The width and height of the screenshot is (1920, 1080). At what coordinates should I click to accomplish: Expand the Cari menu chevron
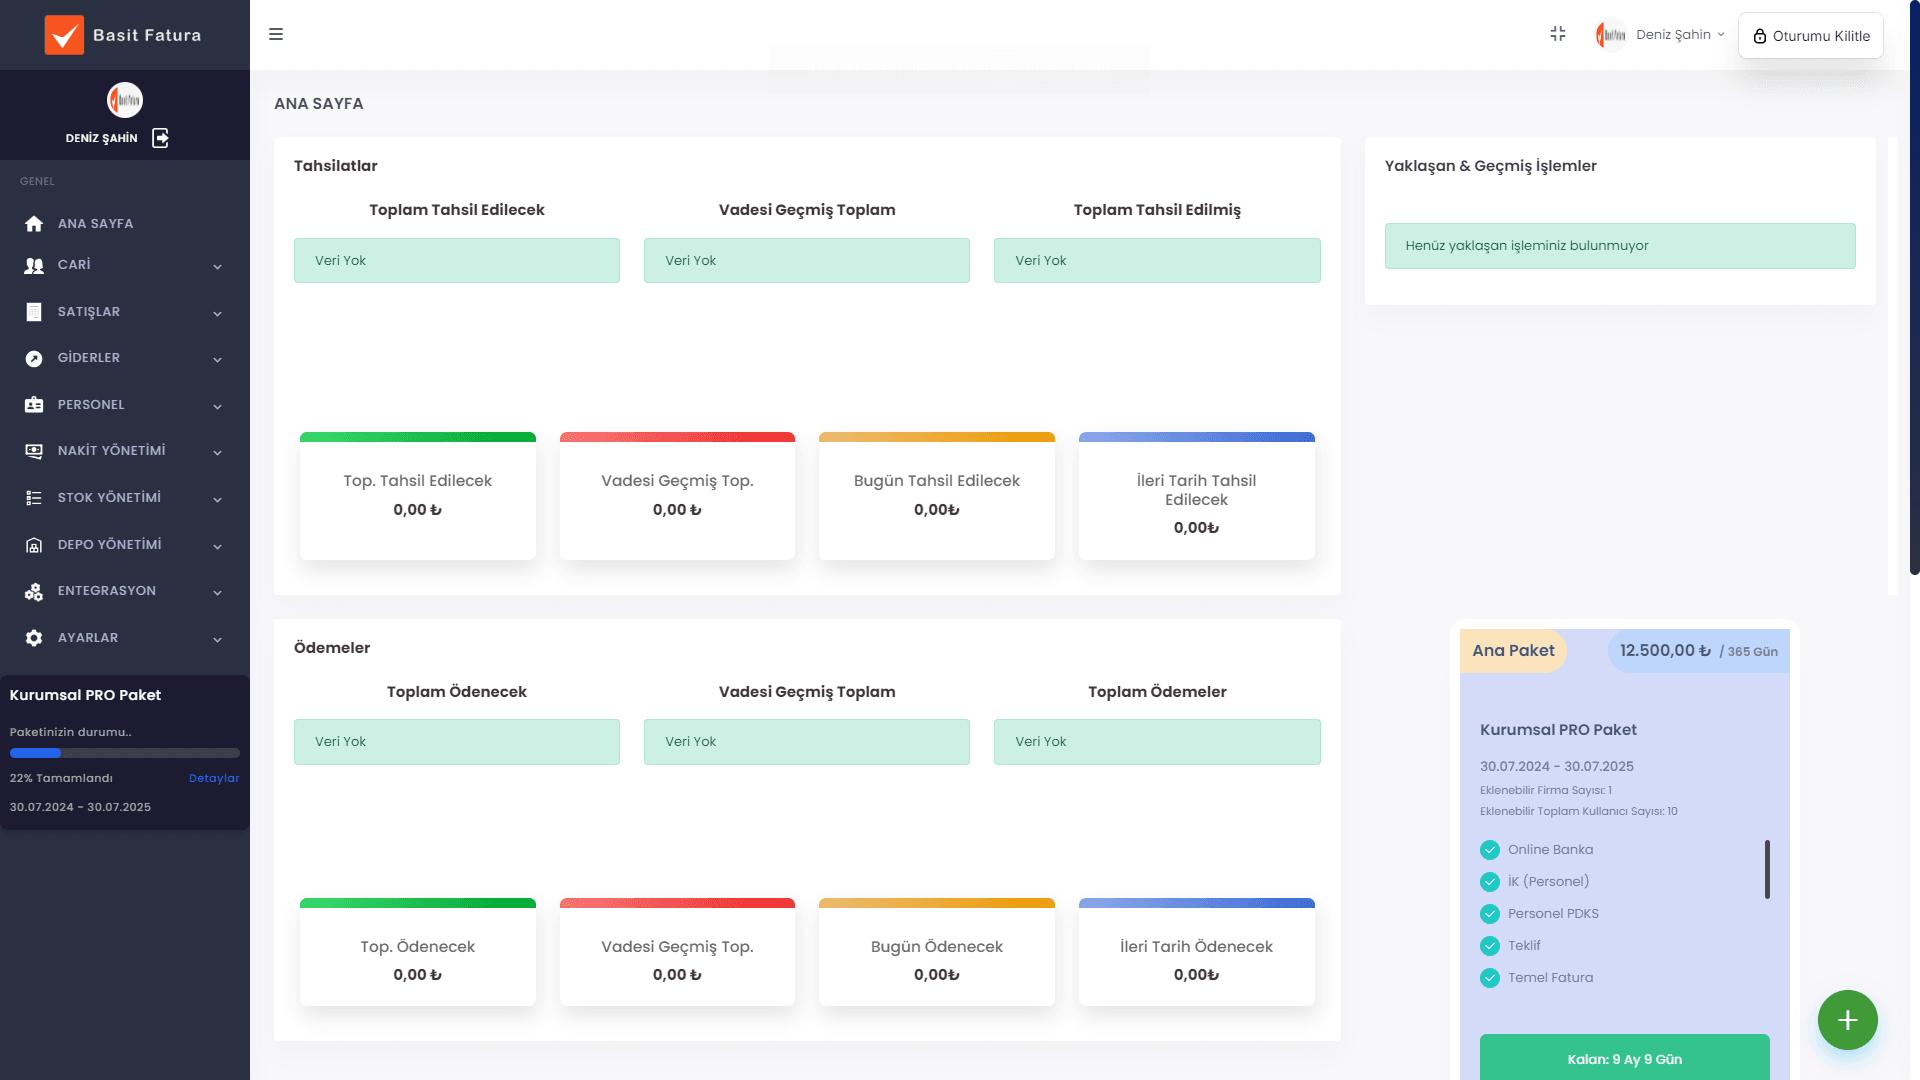(217, 267)
